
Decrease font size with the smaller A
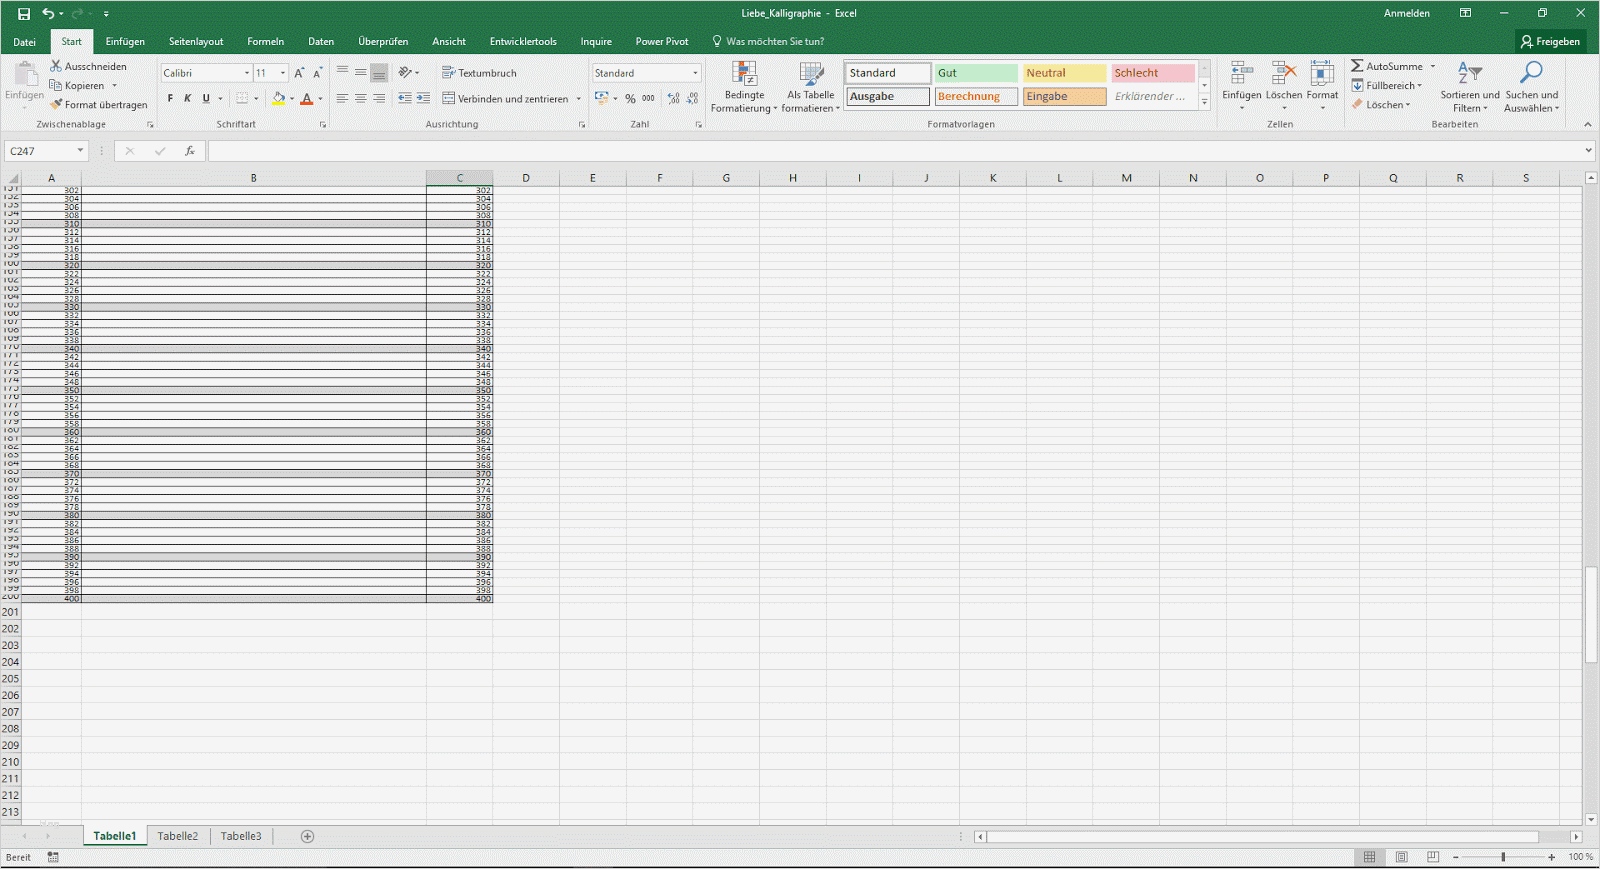click(317, 73)
